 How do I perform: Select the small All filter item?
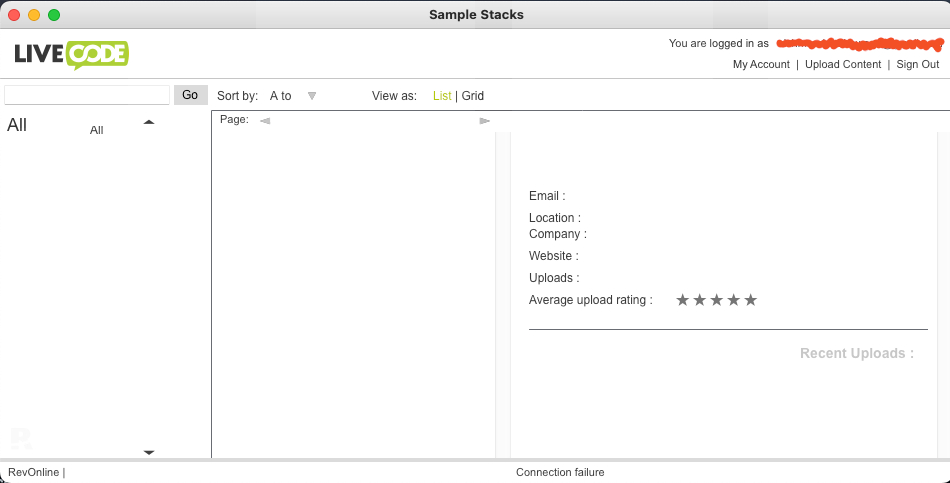coord(97,130)
